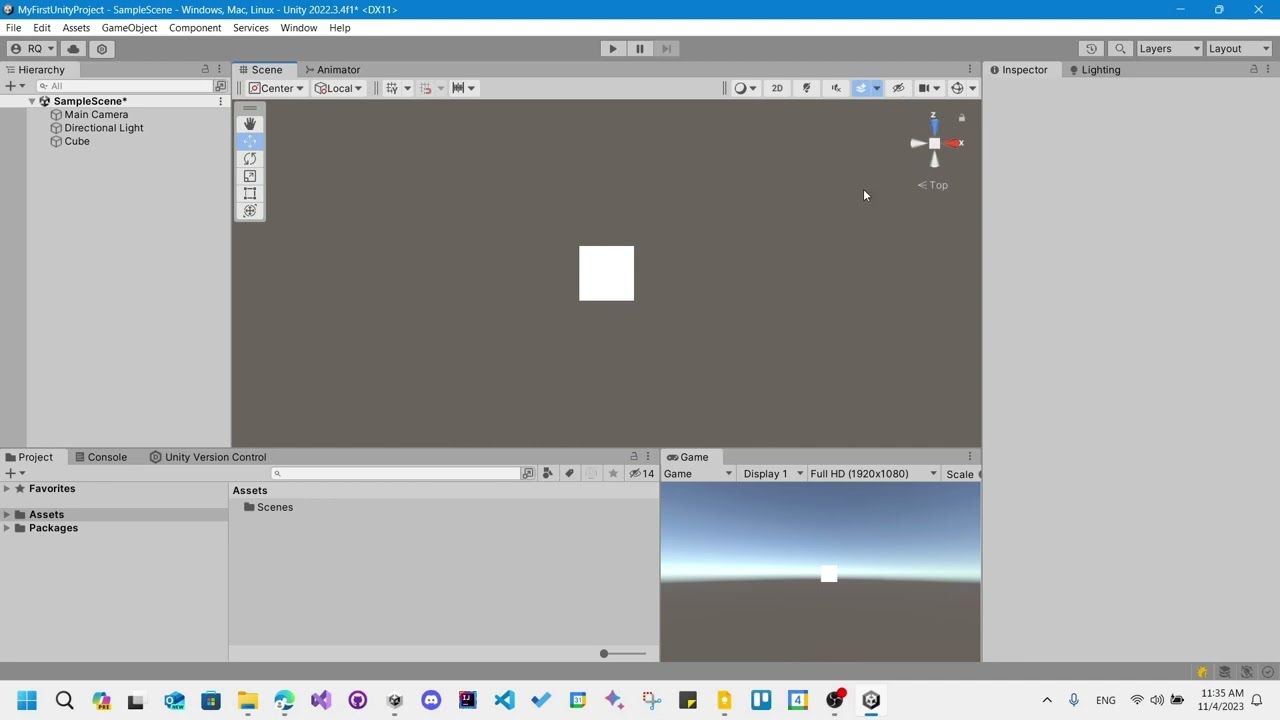Open the File menu
Image resolution: width=1280 pixels, height=720 pixels.
[14, 28]
